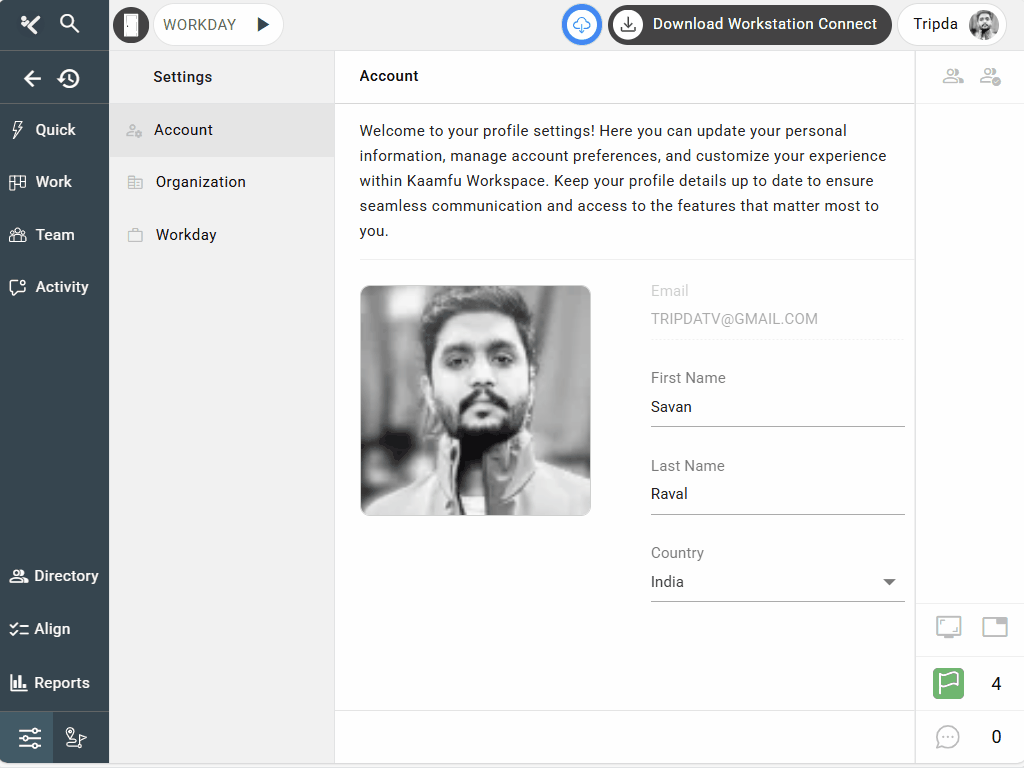This screenshot has width=1024, height=768.
Task: Toggle the fullscreen monitor view icon
Action: click(x=948, y=627)
